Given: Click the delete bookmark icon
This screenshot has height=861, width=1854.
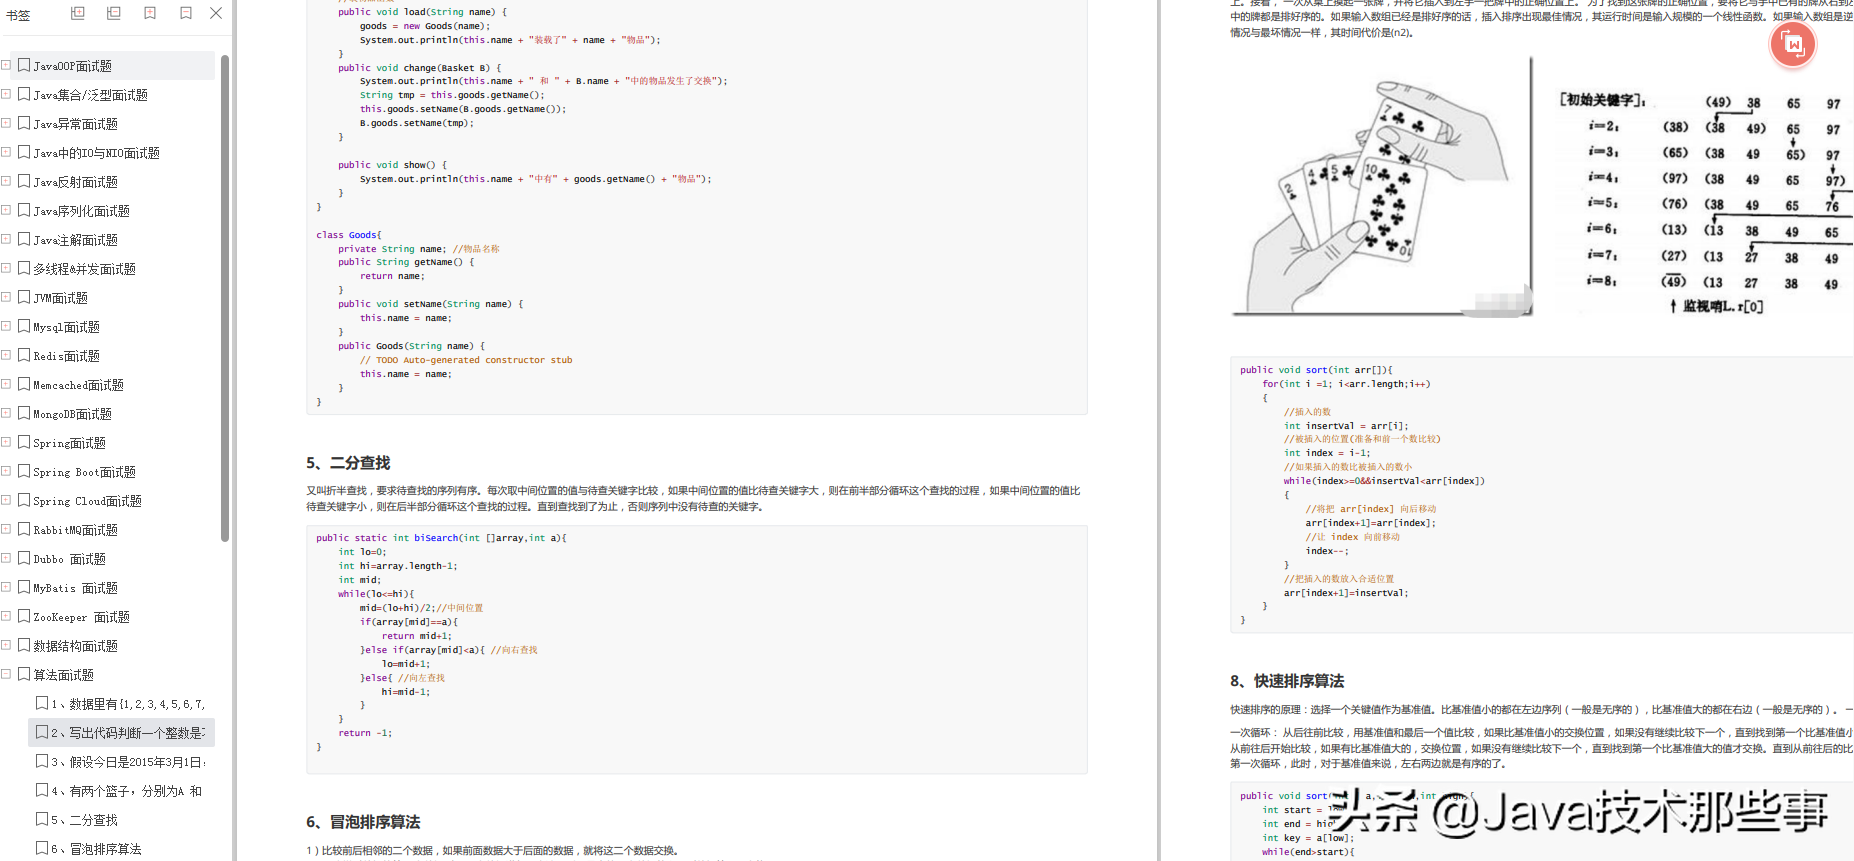Looking at the screenshot, I should 185,13.
